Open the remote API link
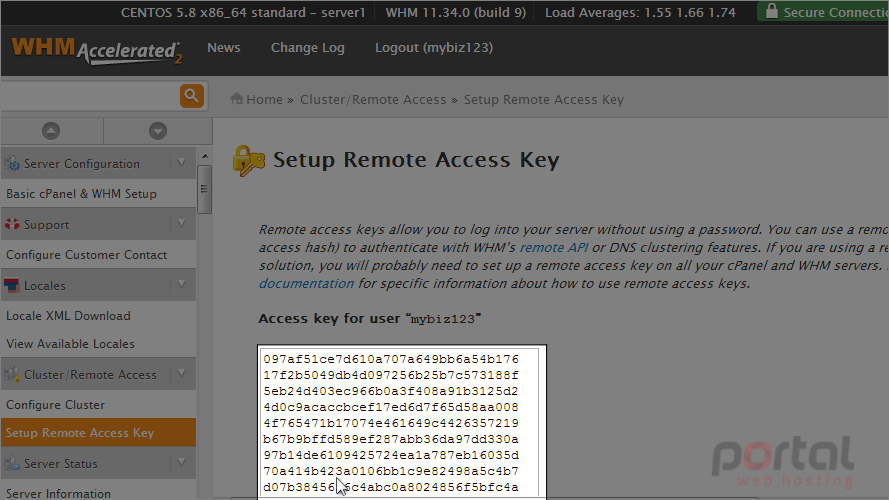This screenshot has width=889, height=500. click(x=554, y=248)
